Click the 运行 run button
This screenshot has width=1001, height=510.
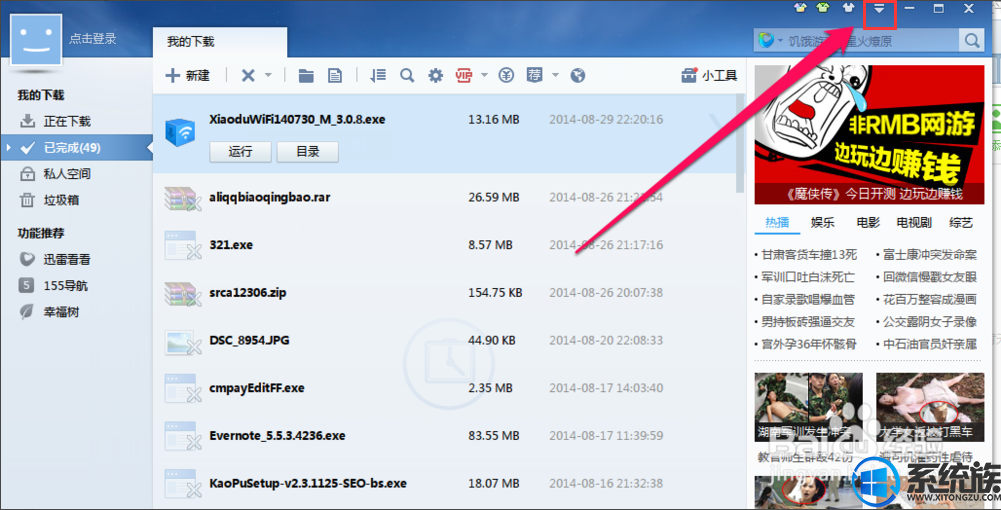point(240,151)
